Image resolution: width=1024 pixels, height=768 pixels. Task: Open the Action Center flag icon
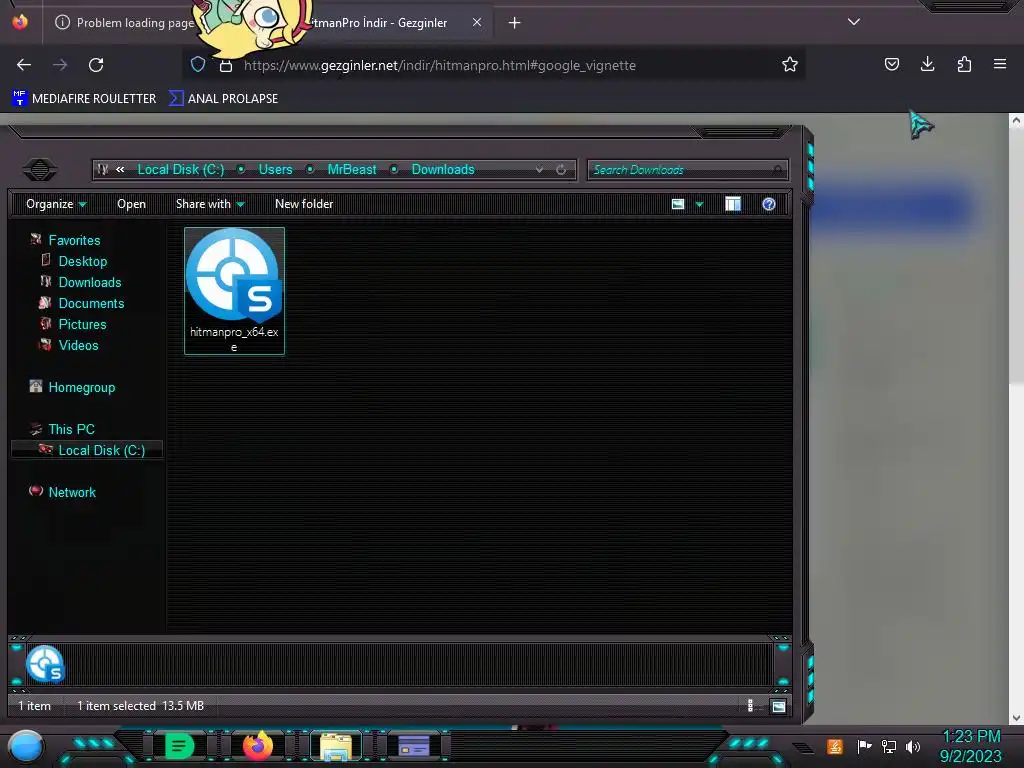(864, 746)
